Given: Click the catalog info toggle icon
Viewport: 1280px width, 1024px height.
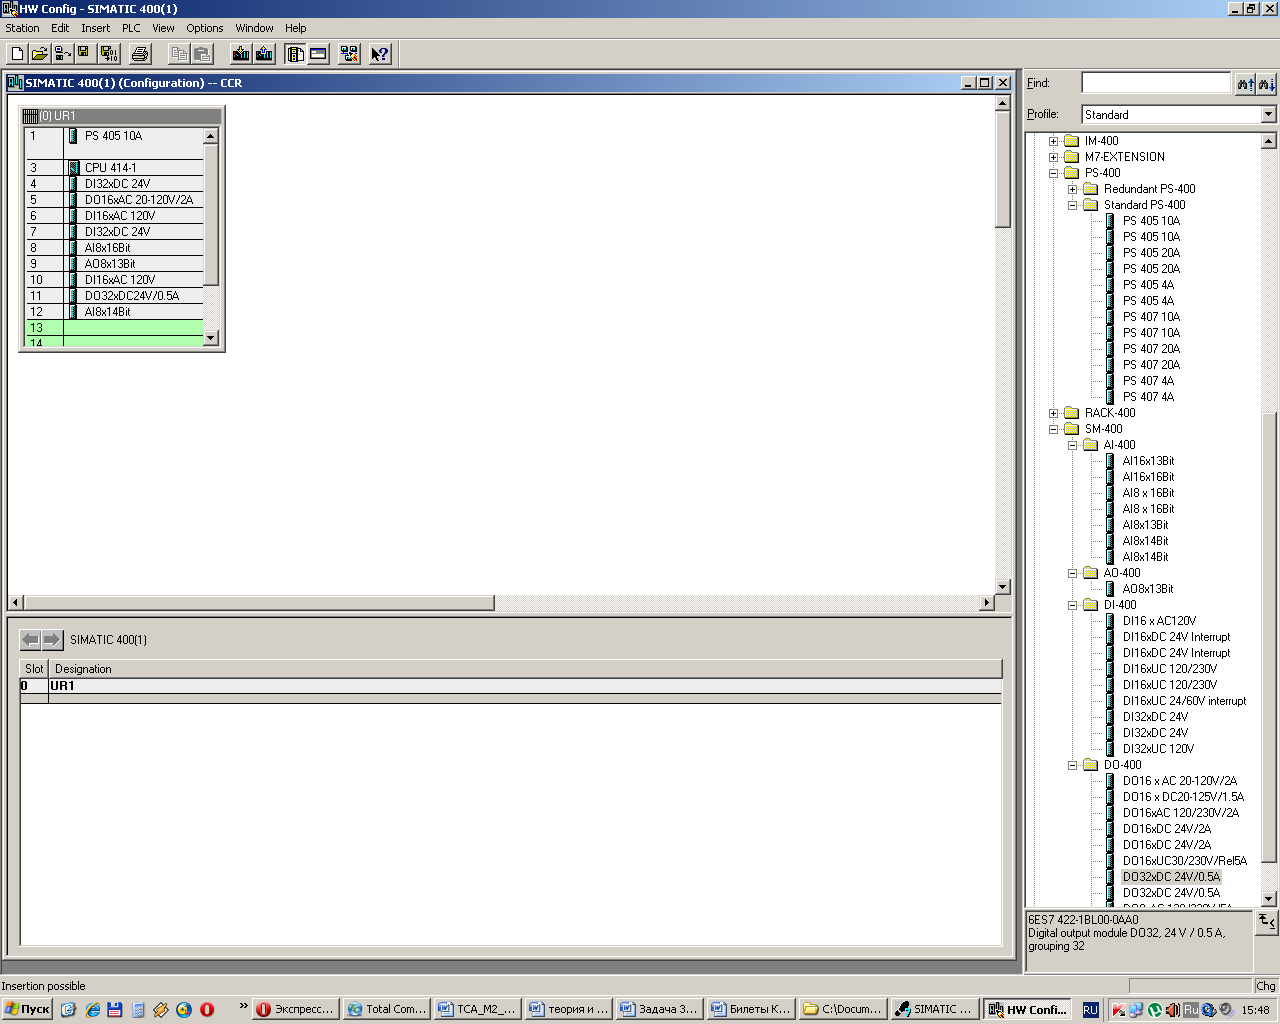Looking at the screenshot, I should pos(1267,921).
